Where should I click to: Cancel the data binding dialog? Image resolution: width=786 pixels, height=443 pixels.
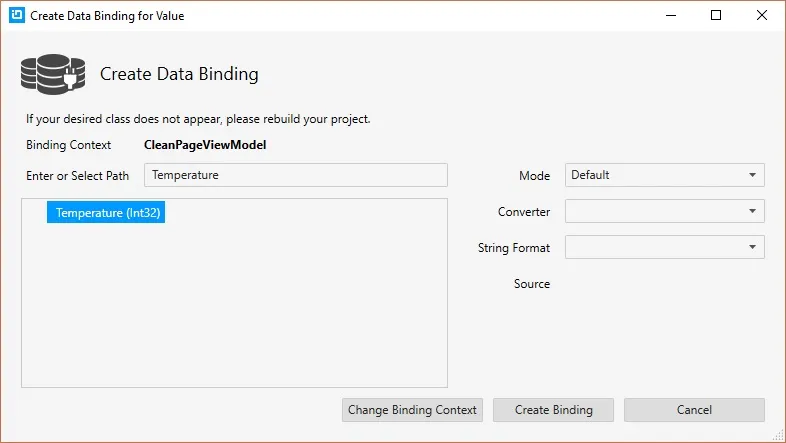click(694, 410)
